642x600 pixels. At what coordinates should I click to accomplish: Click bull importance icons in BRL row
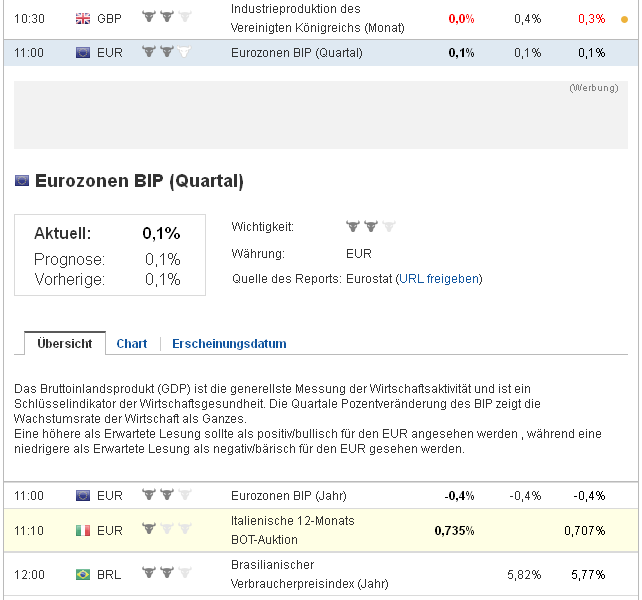click(x=166, y=573)
